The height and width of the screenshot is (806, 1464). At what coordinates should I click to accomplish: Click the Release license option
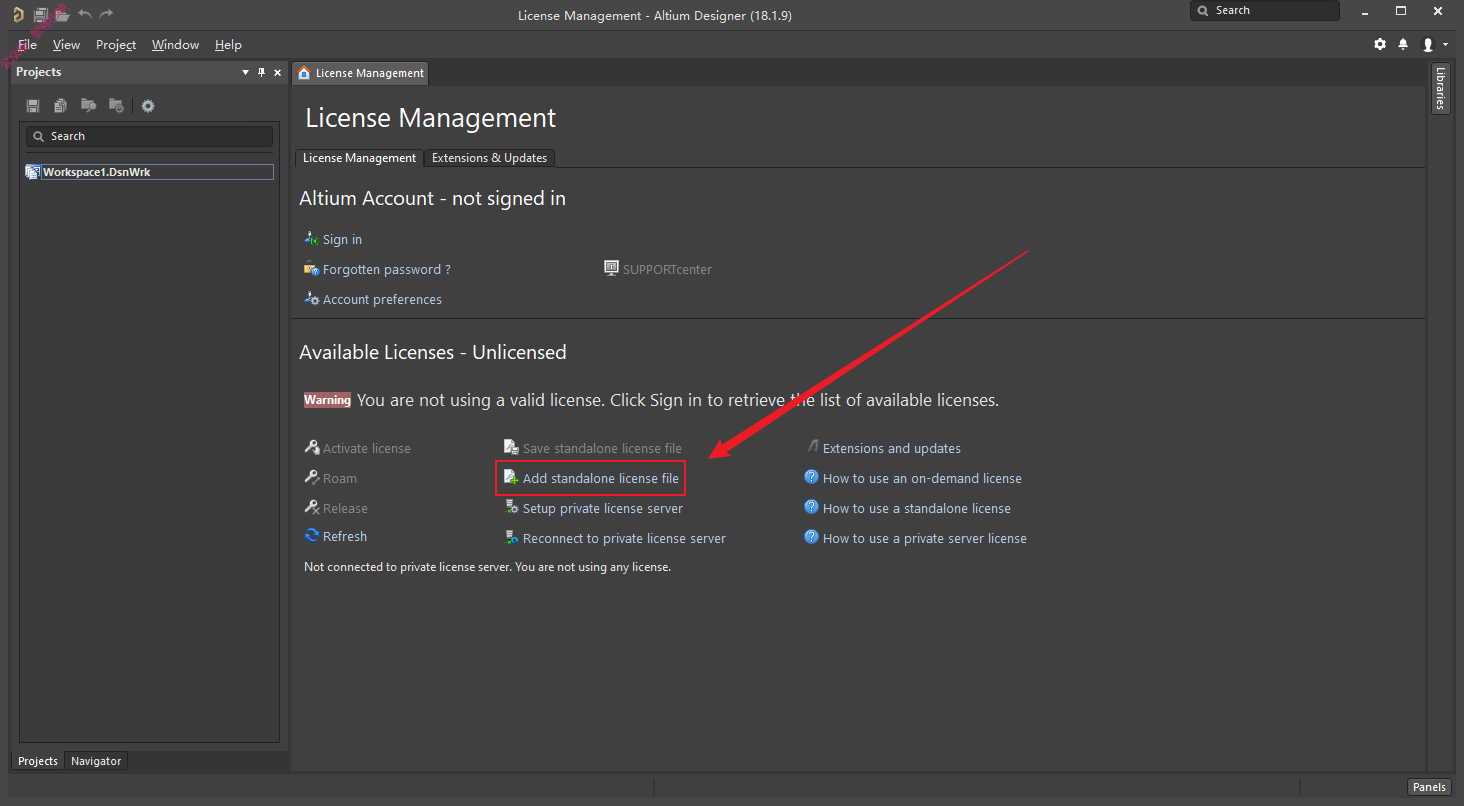tap(345, 508)
